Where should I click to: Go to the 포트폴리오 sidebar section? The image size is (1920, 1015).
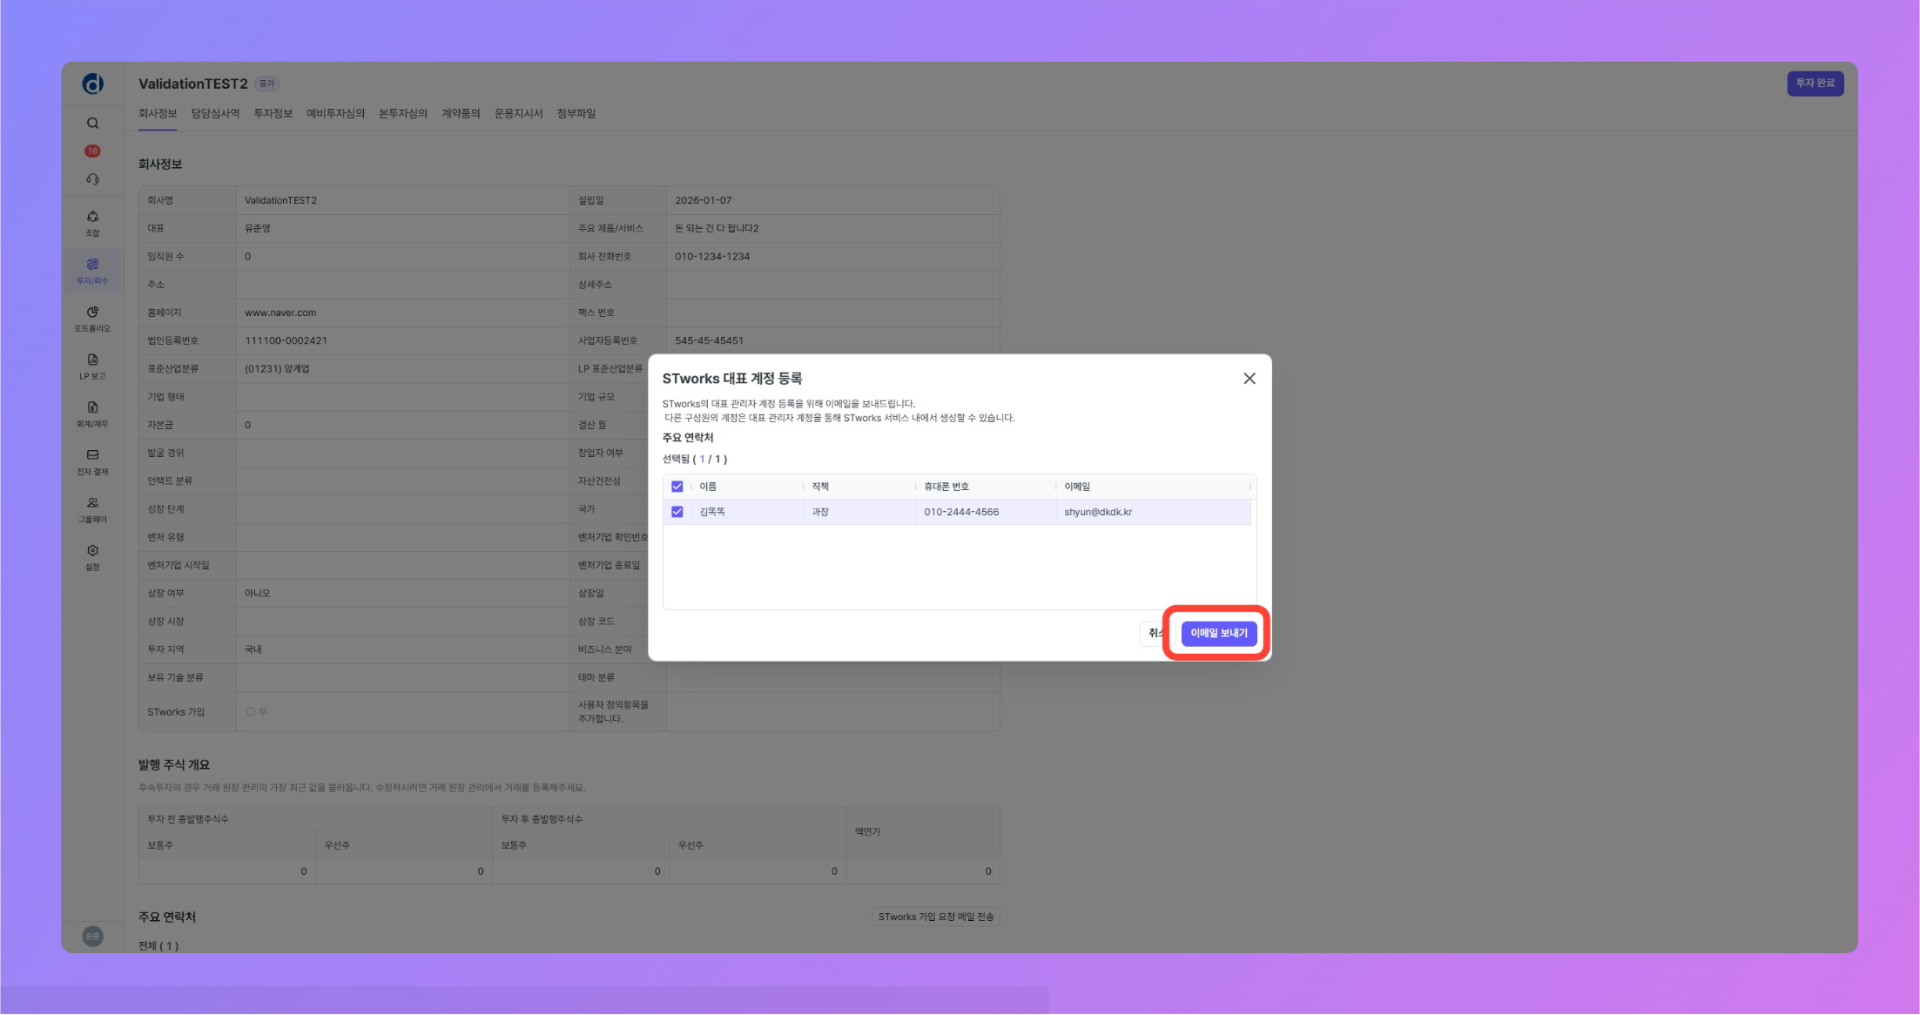(92, 319)
